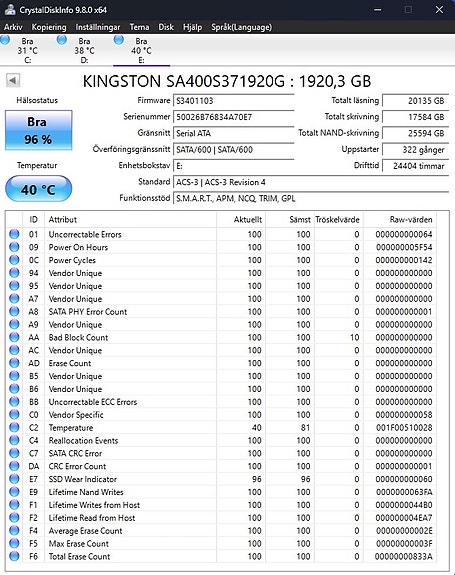455x575 pixels.
Task: Click the Raw-värden column header
Action: pyautogui.click(x=400, y=219)
